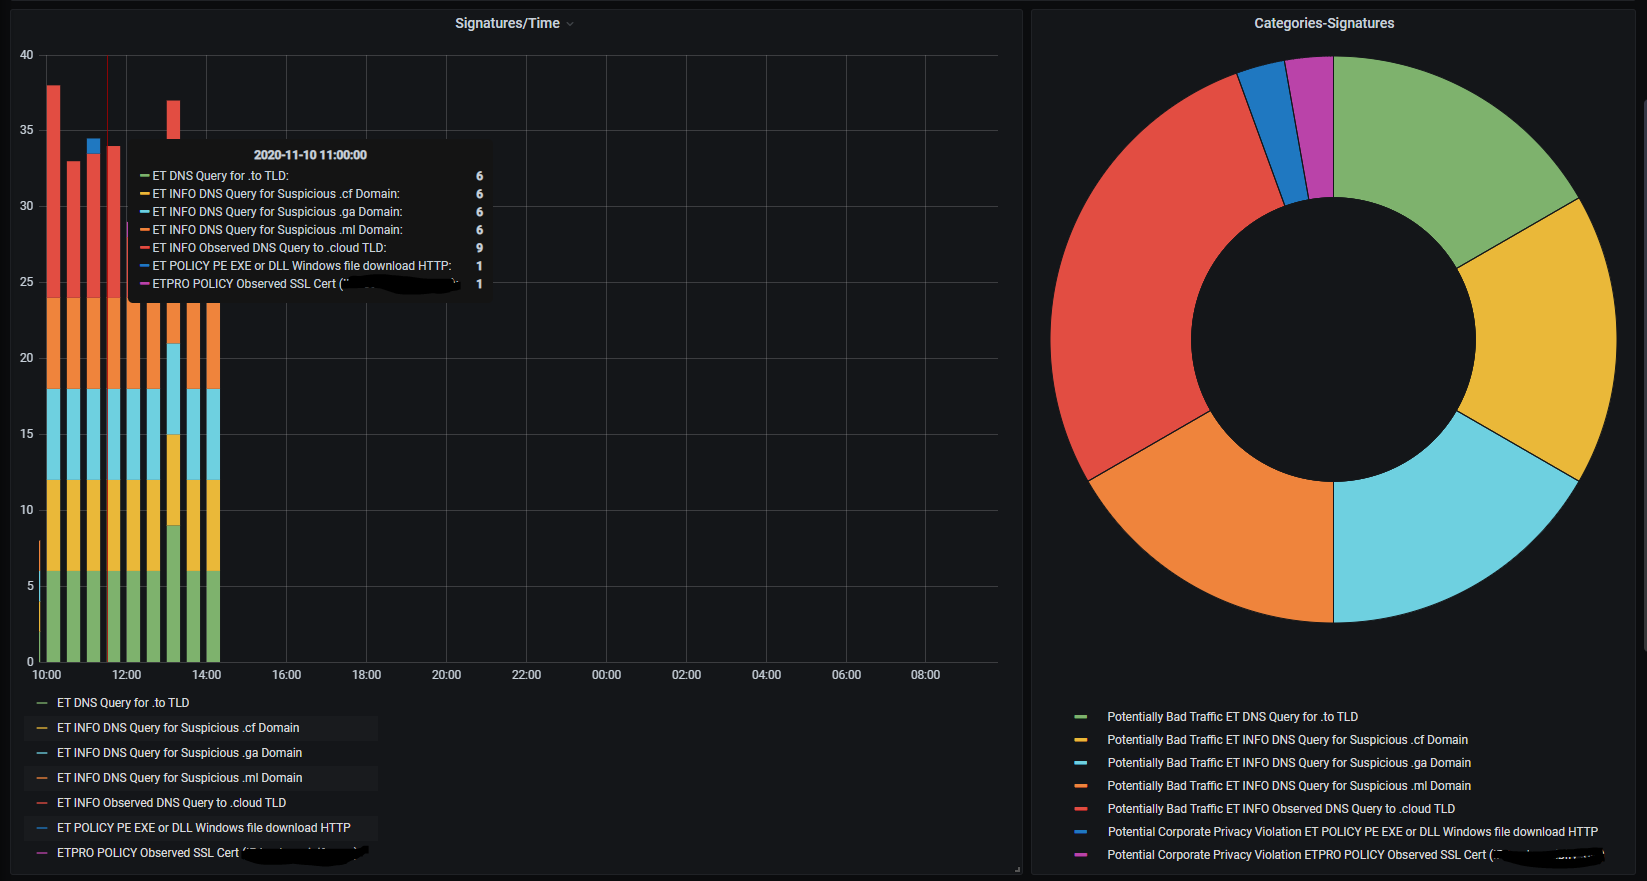Viewport: 1647px width, 881px height.
Task: Select Potentially Bad Traffic .cf Domain legend entry
Action: pos(1287,740)
